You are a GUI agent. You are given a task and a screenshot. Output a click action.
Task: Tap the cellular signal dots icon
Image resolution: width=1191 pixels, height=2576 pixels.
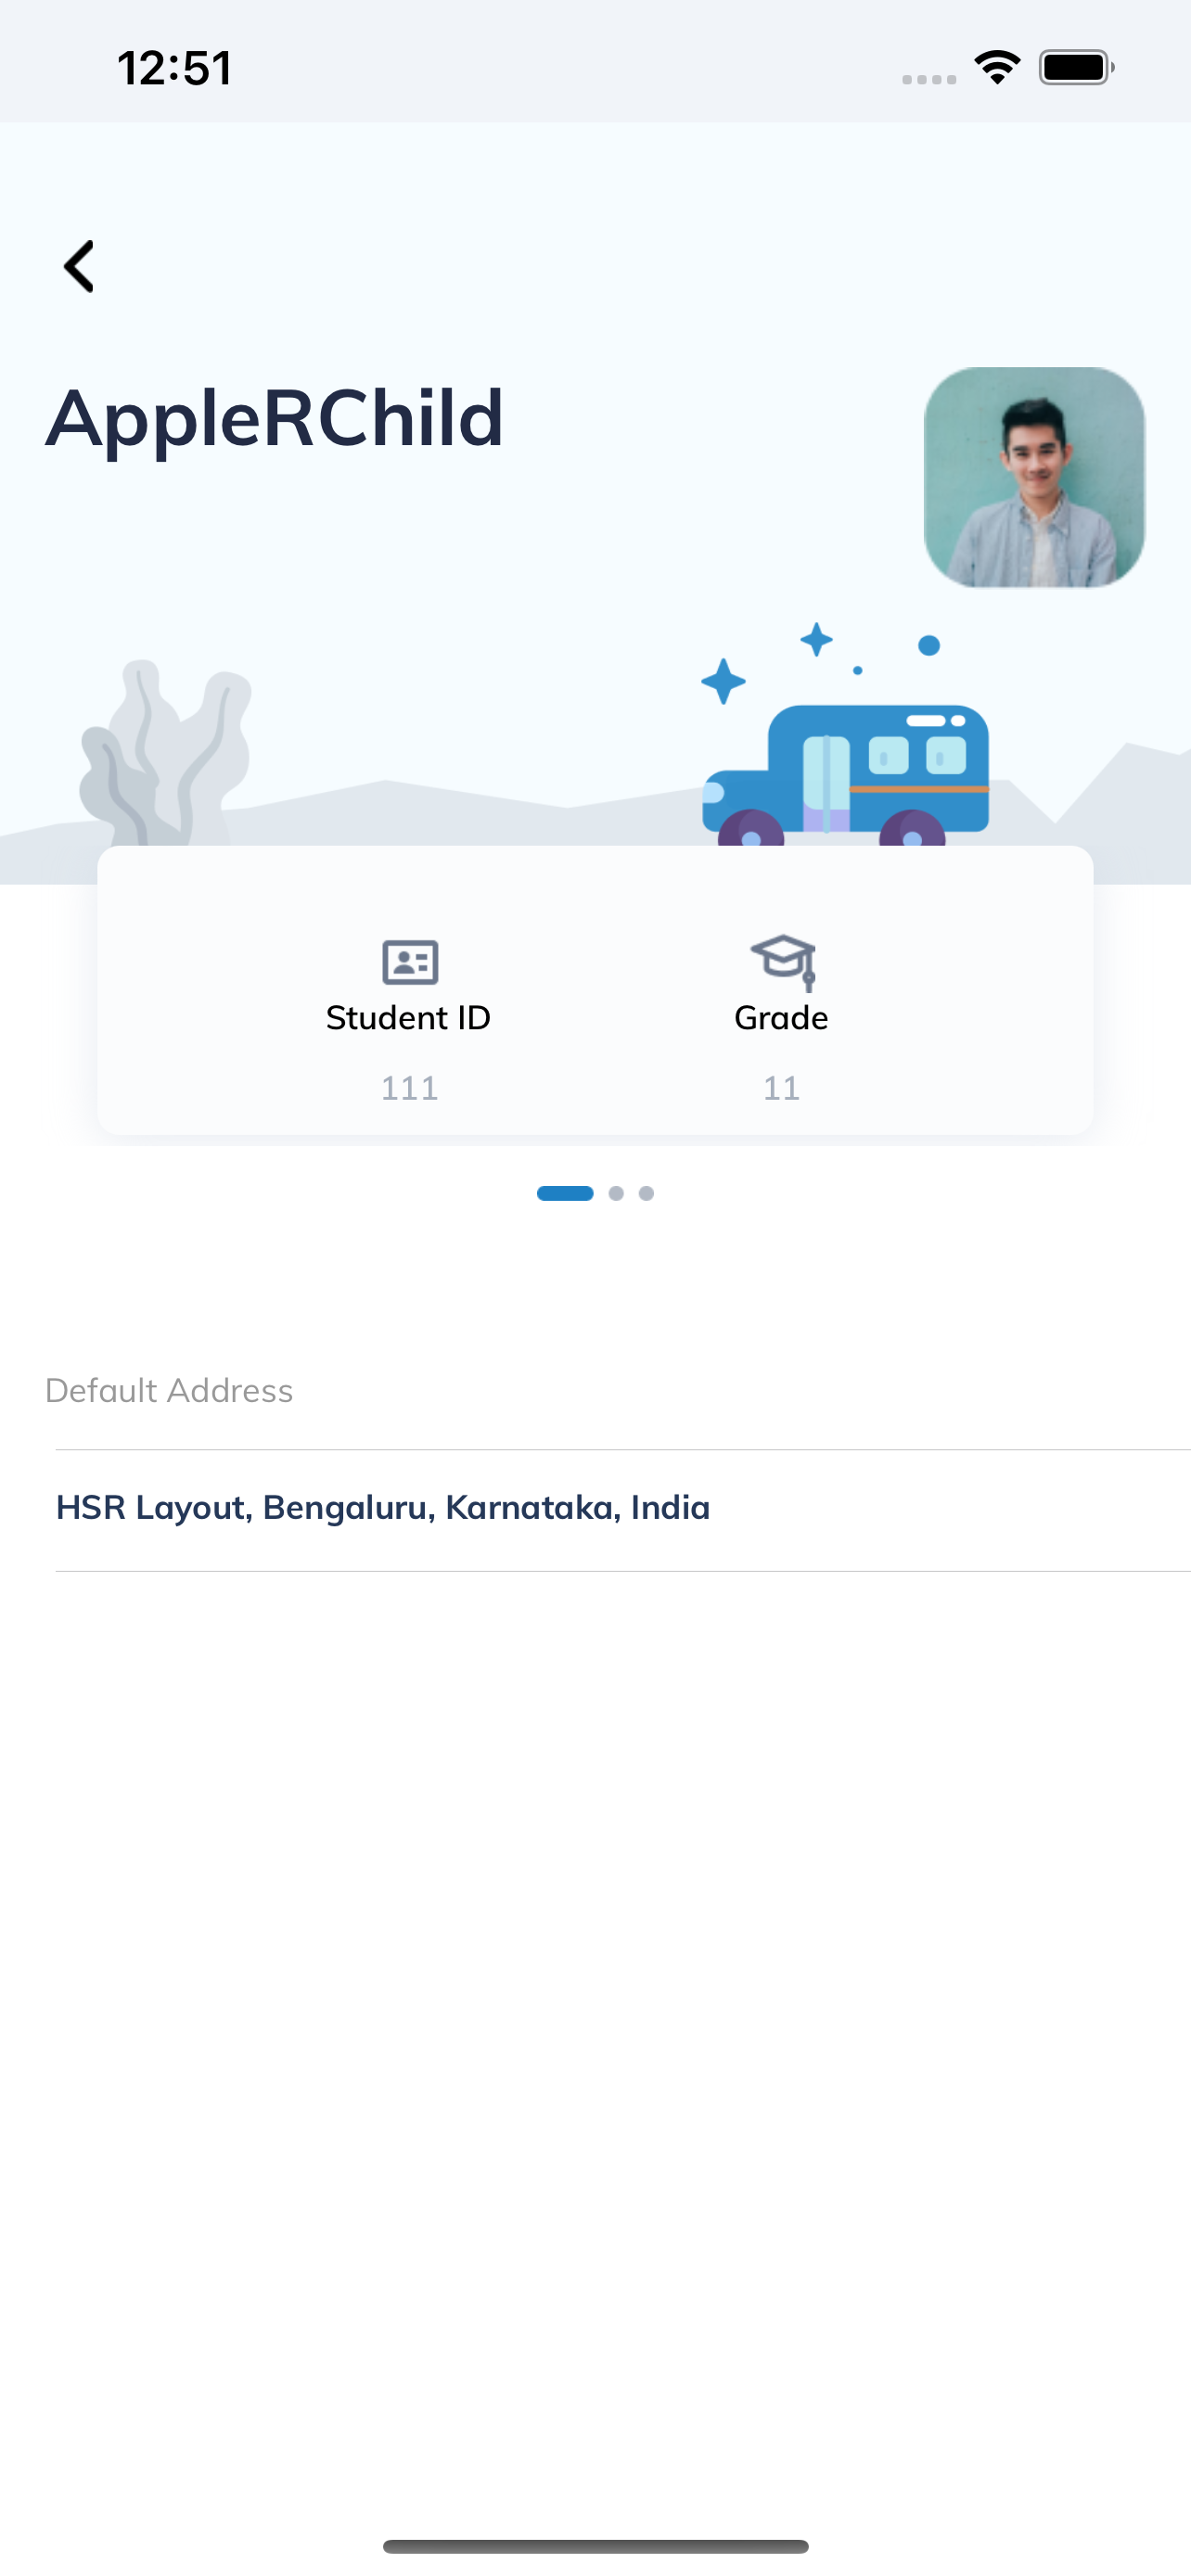pos(929,79)
